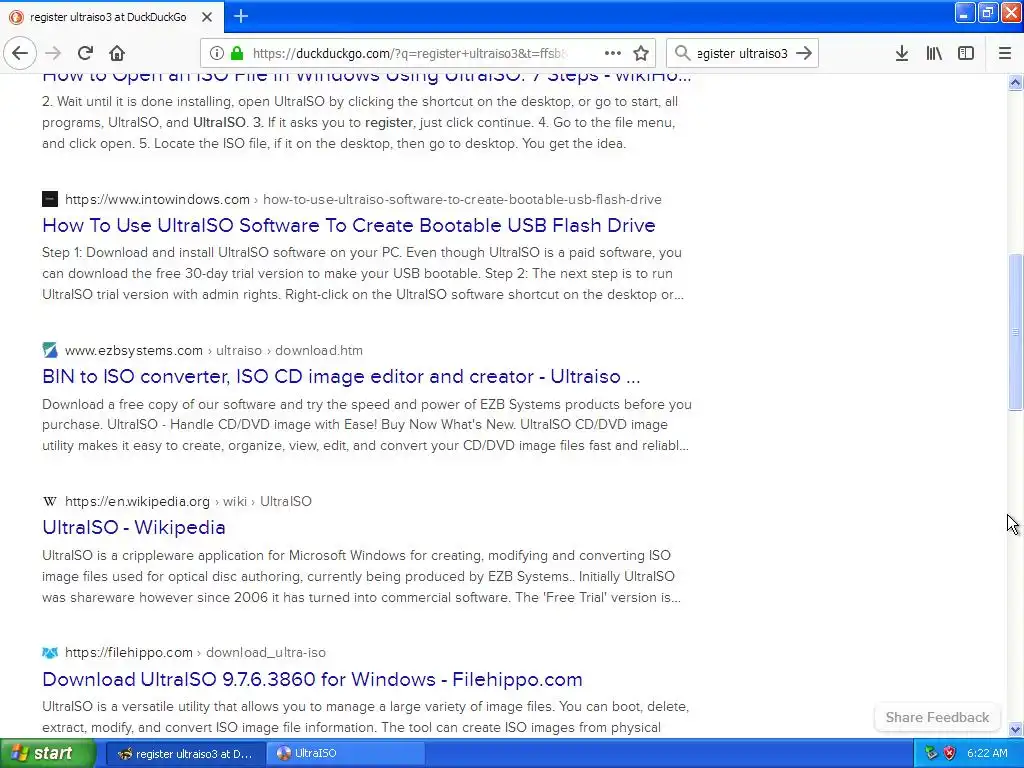The height and width of the screenshot is (768, 1024).
Task: Open the Downloads panel
Action: 902,53
